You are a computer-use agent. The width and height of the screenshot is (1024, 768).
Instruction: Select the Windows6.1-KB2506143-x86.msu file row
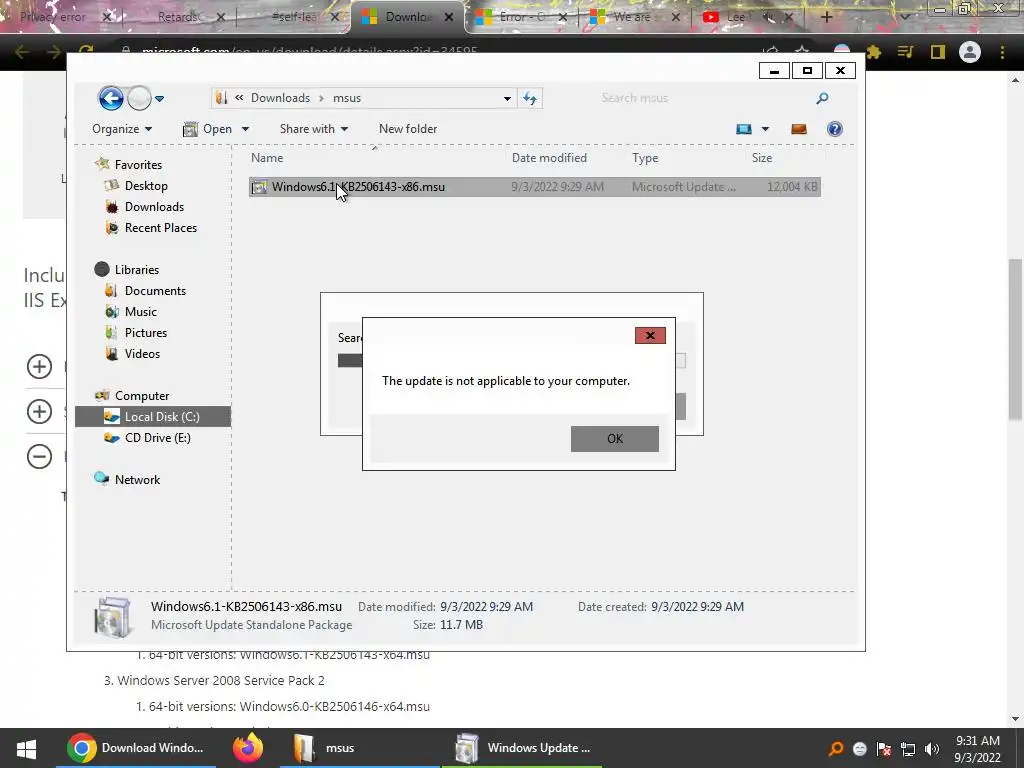[x=534, y=187]
